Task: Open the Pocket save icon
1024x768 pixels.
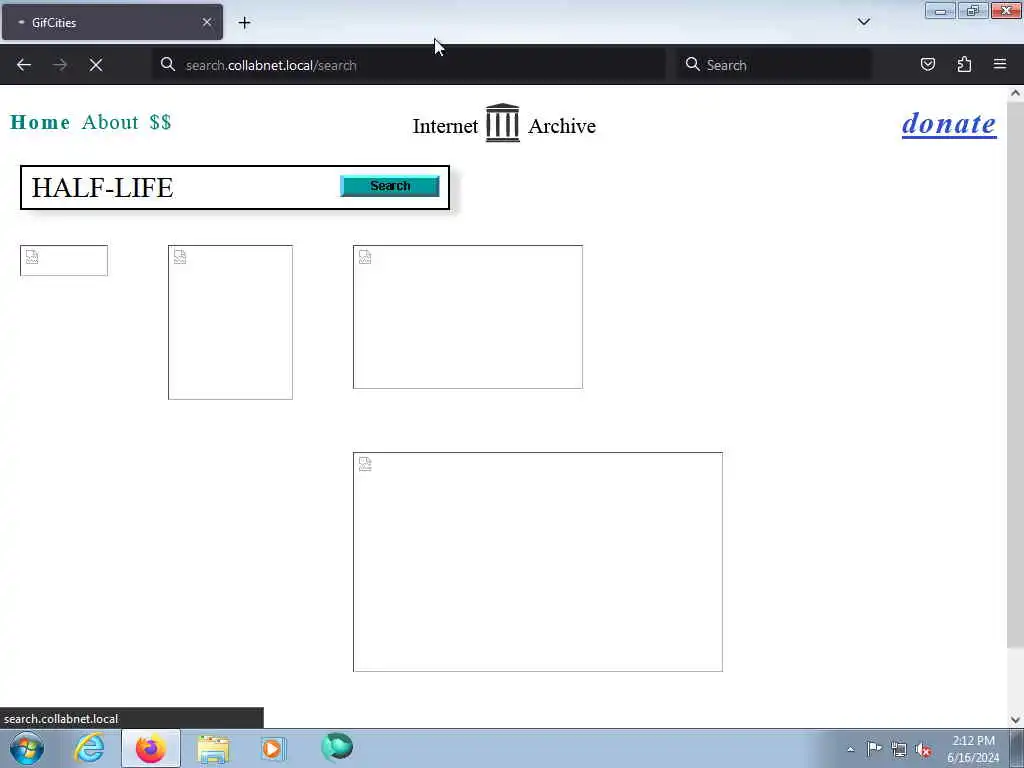Action: pyautogui.click(x=927, y=64)
